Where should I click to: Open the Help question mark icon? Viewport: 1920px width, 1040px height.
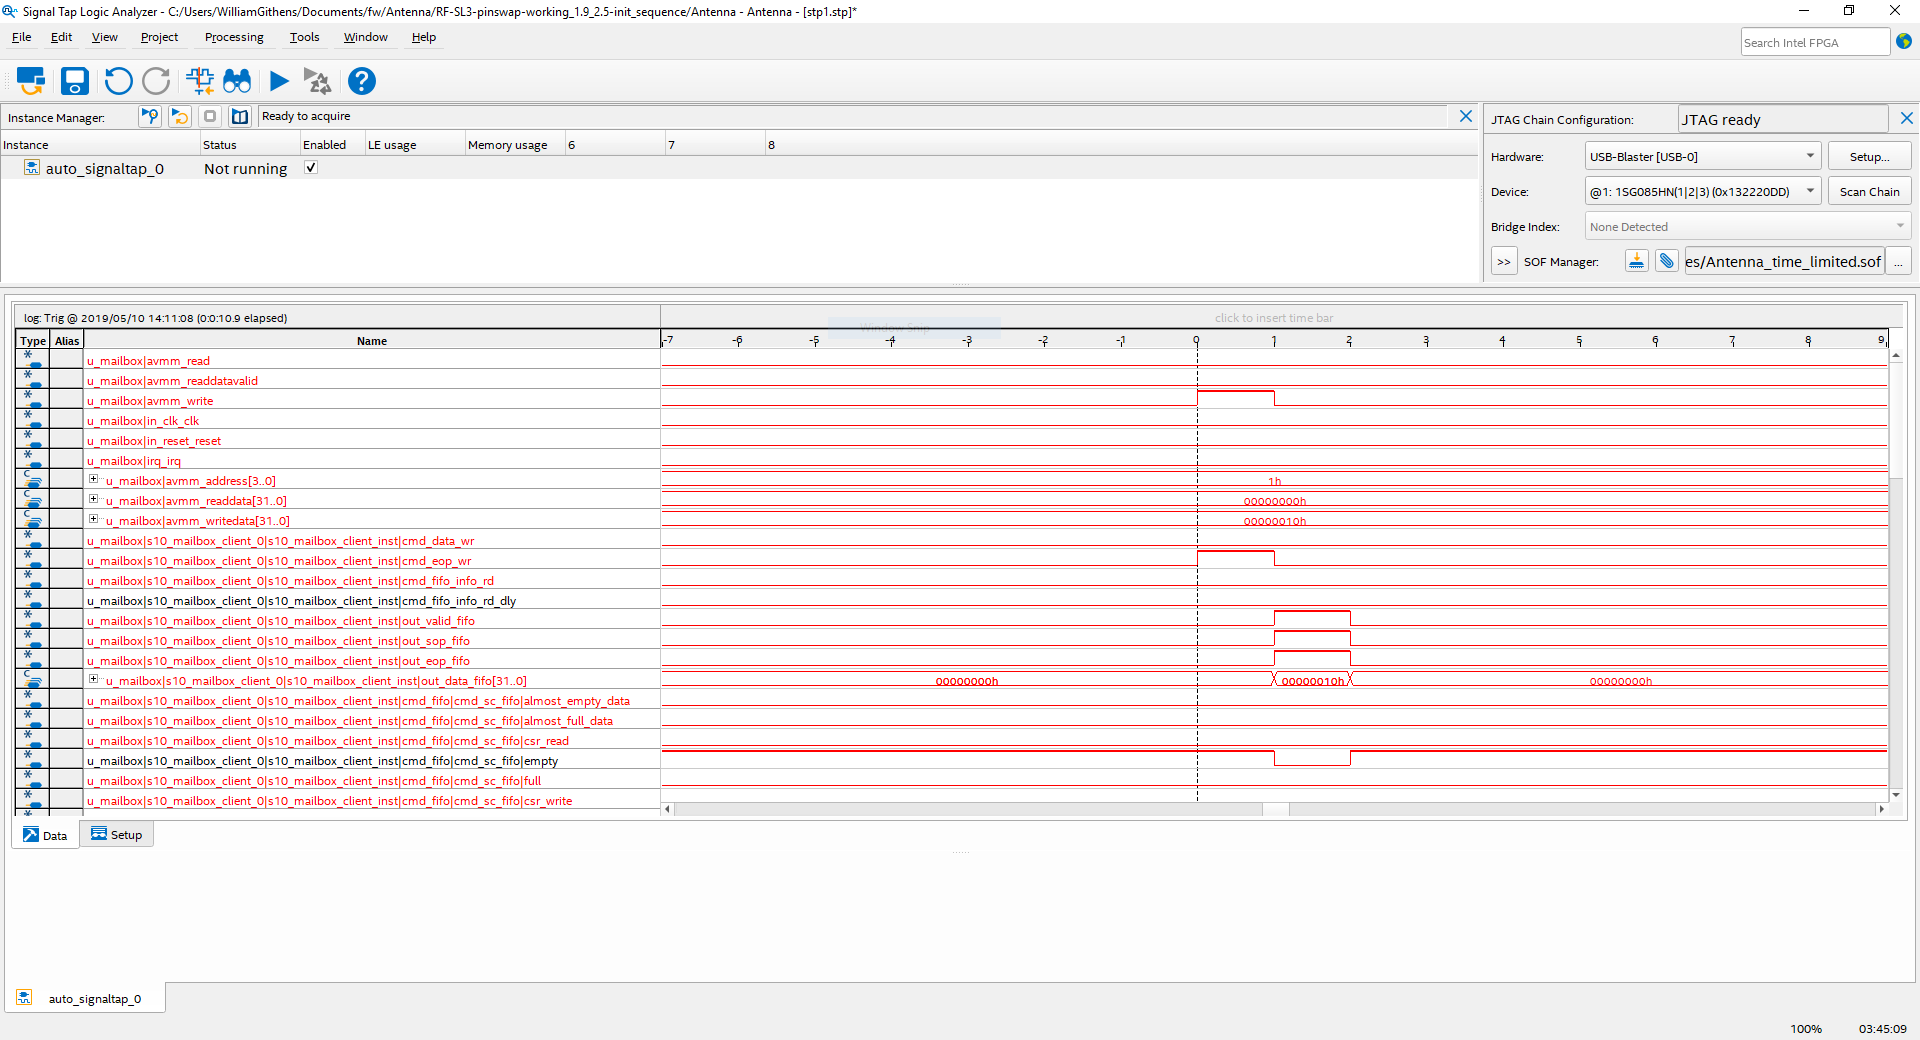362,81
